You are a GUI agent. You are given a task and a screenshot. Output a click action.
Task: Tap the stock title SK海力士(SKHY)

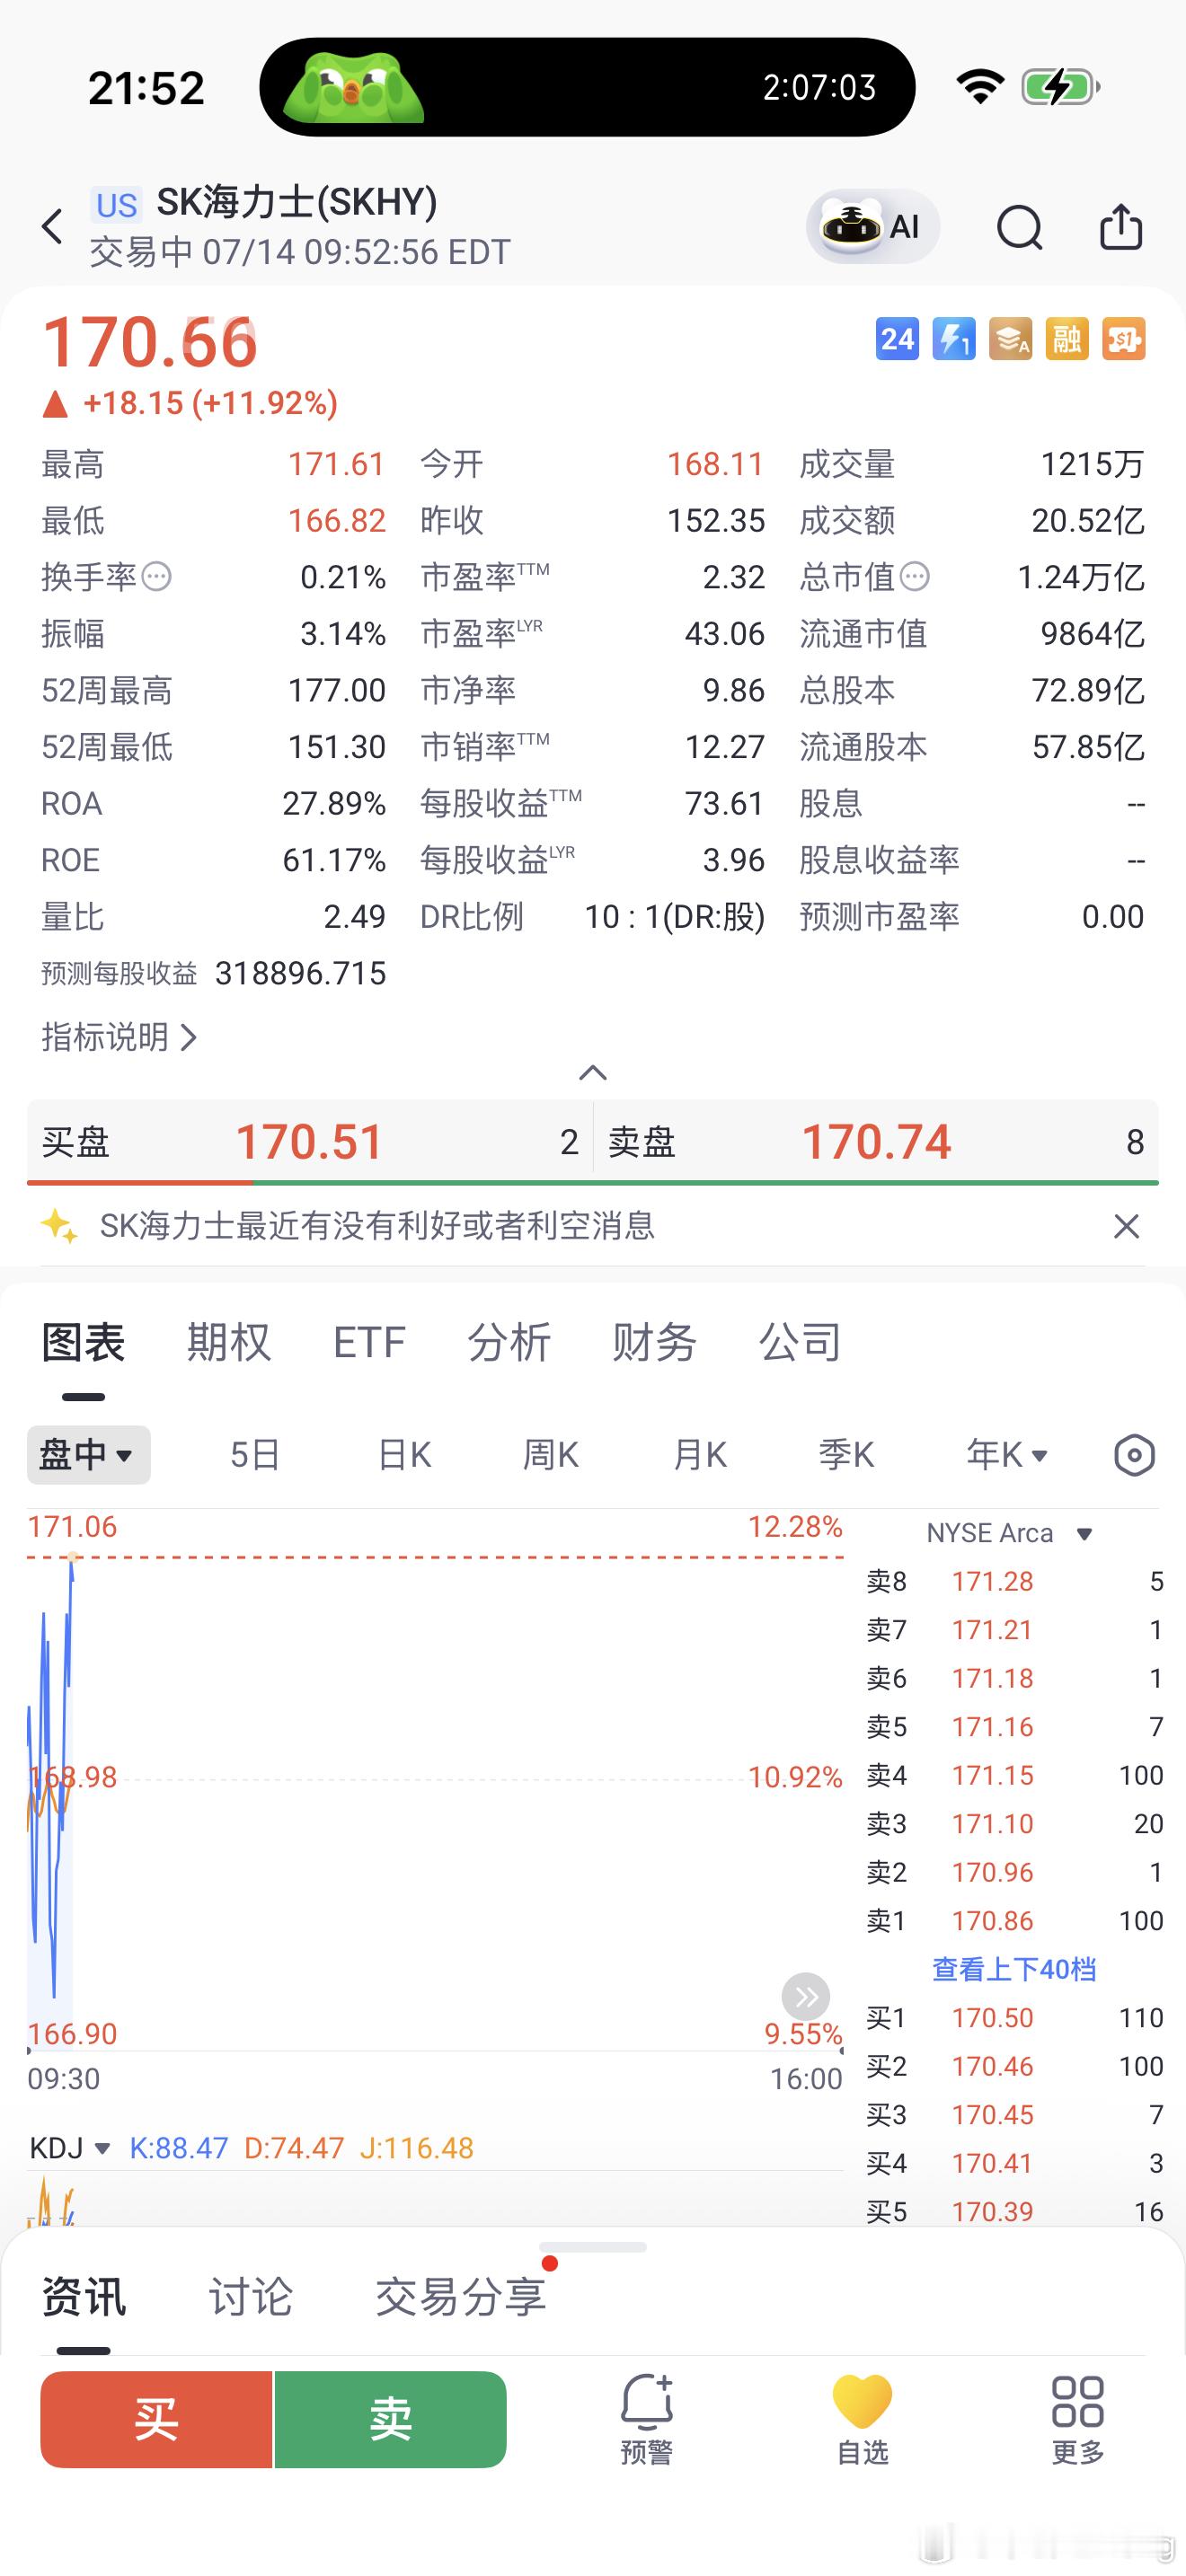(x=297, y=203)
